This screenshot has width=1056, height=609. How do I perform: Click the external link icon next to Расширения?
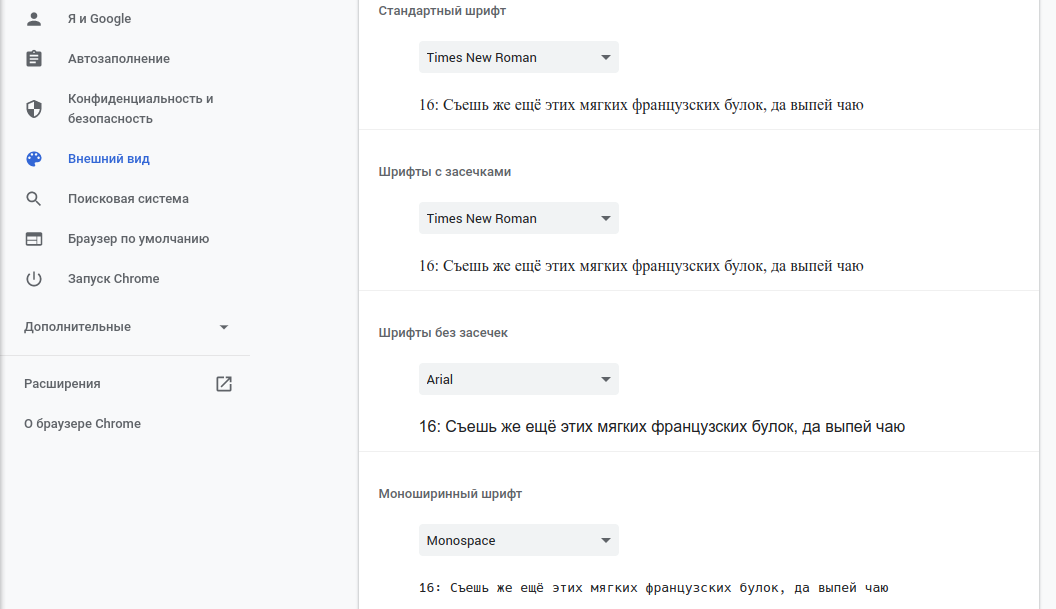[x=224, y=384]
